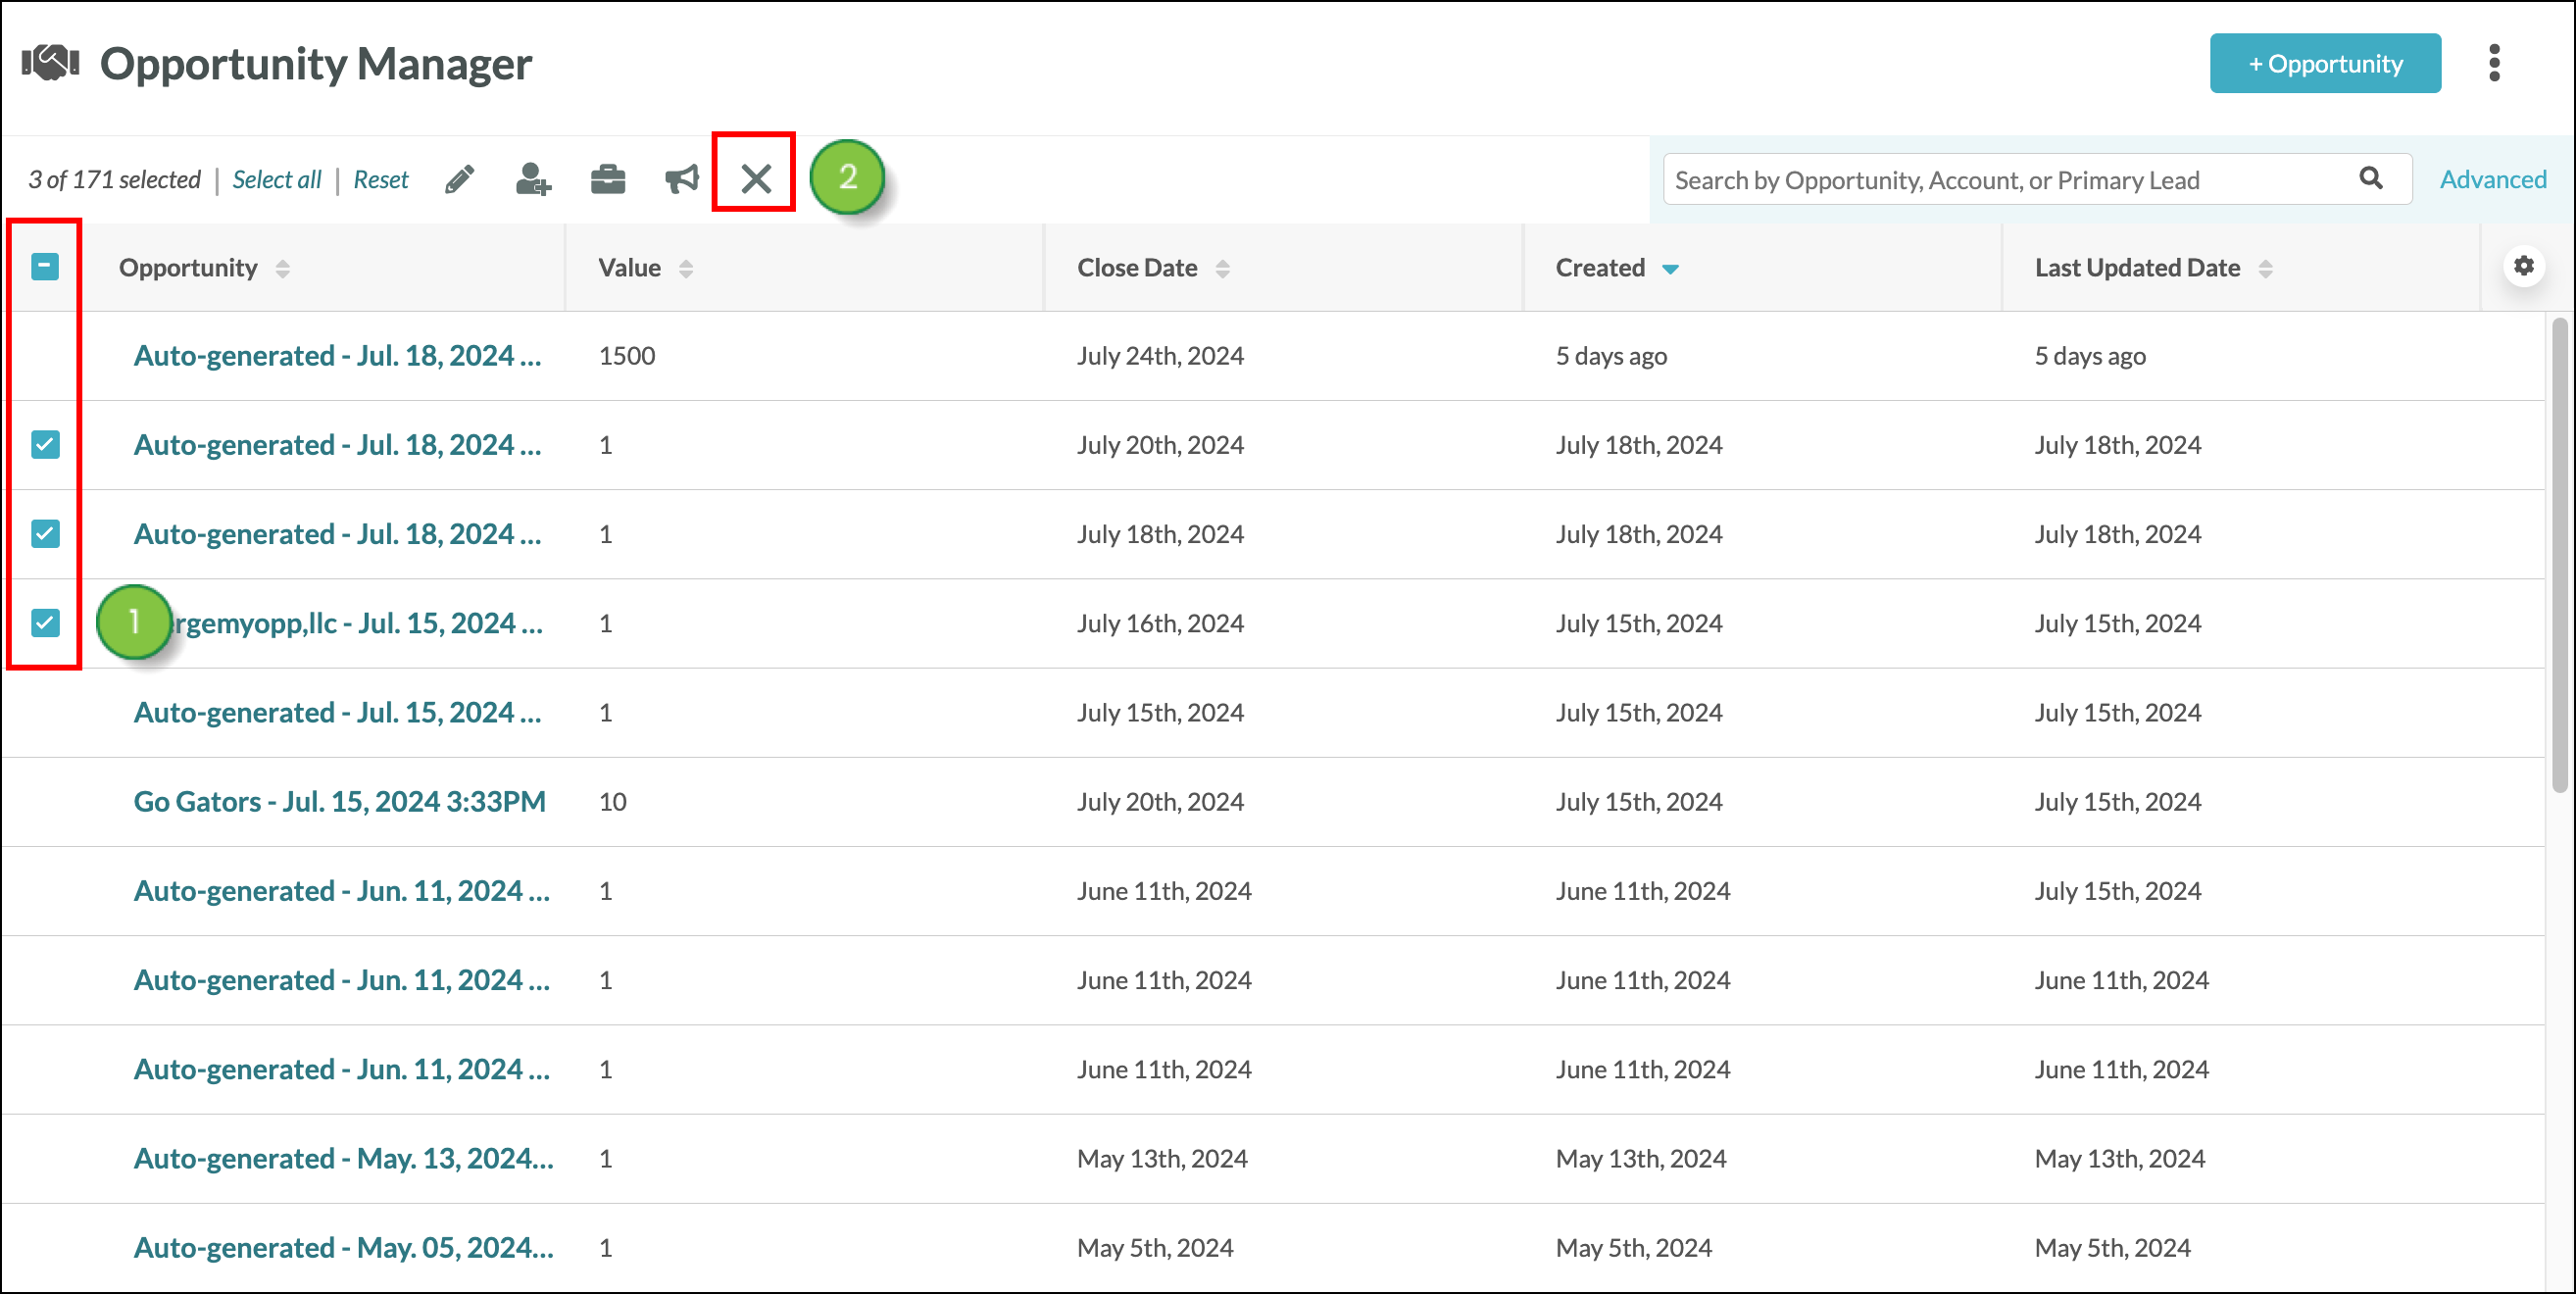Click the Reset link
The width and height of the screenshot is (2576, 1294).
point(381,180)
